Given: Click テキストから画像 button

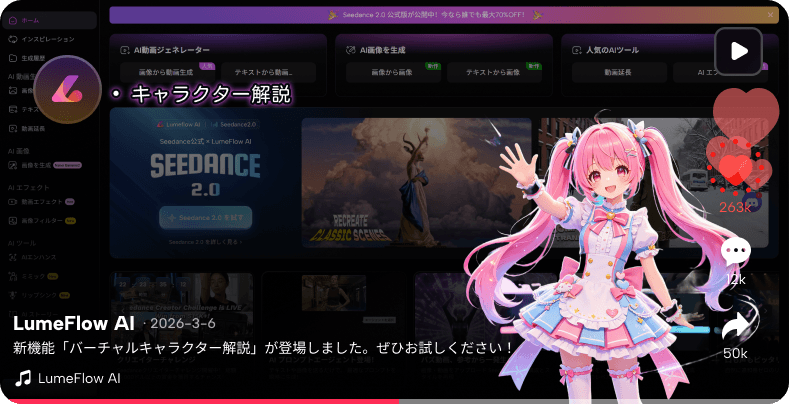Looking at the screenshot, I should [x=494, y=72].
